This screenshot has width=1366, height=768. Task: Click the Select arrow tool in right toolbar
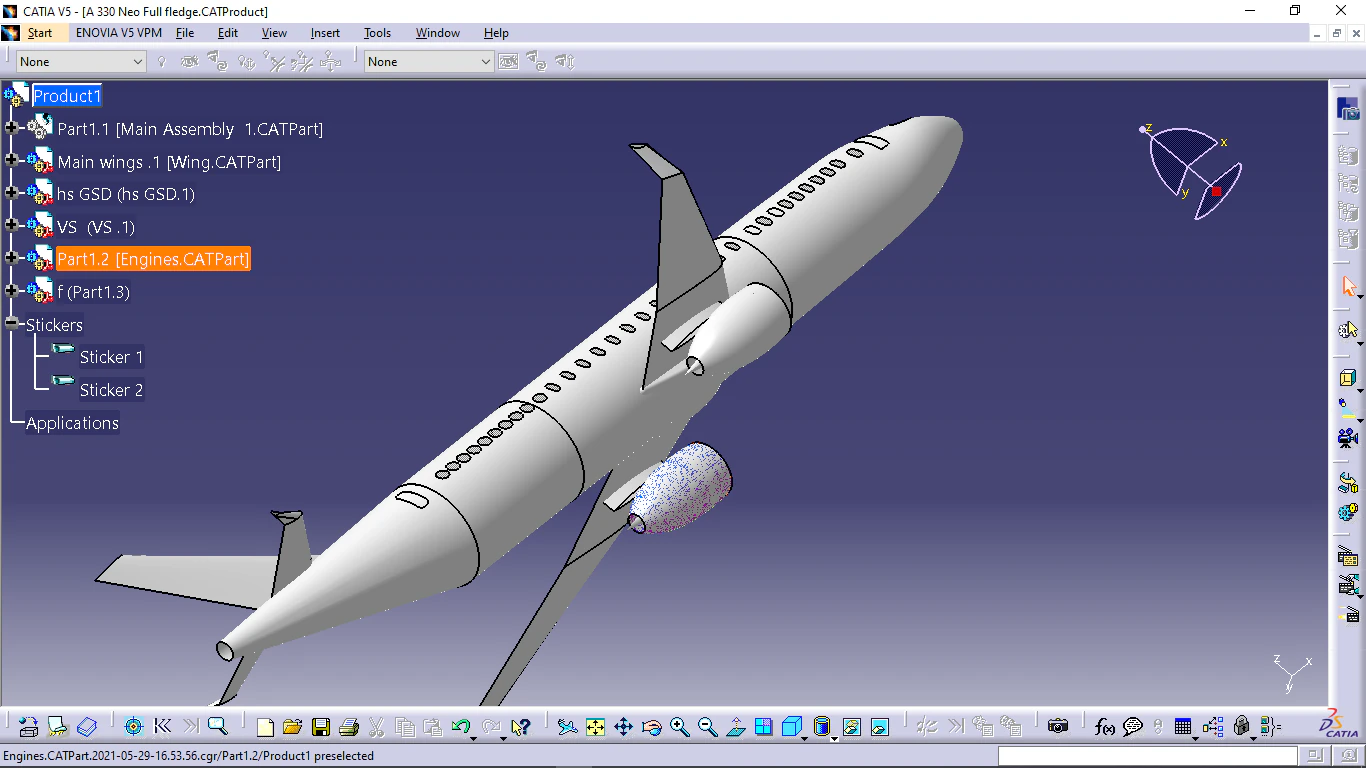coord(1348,287)
